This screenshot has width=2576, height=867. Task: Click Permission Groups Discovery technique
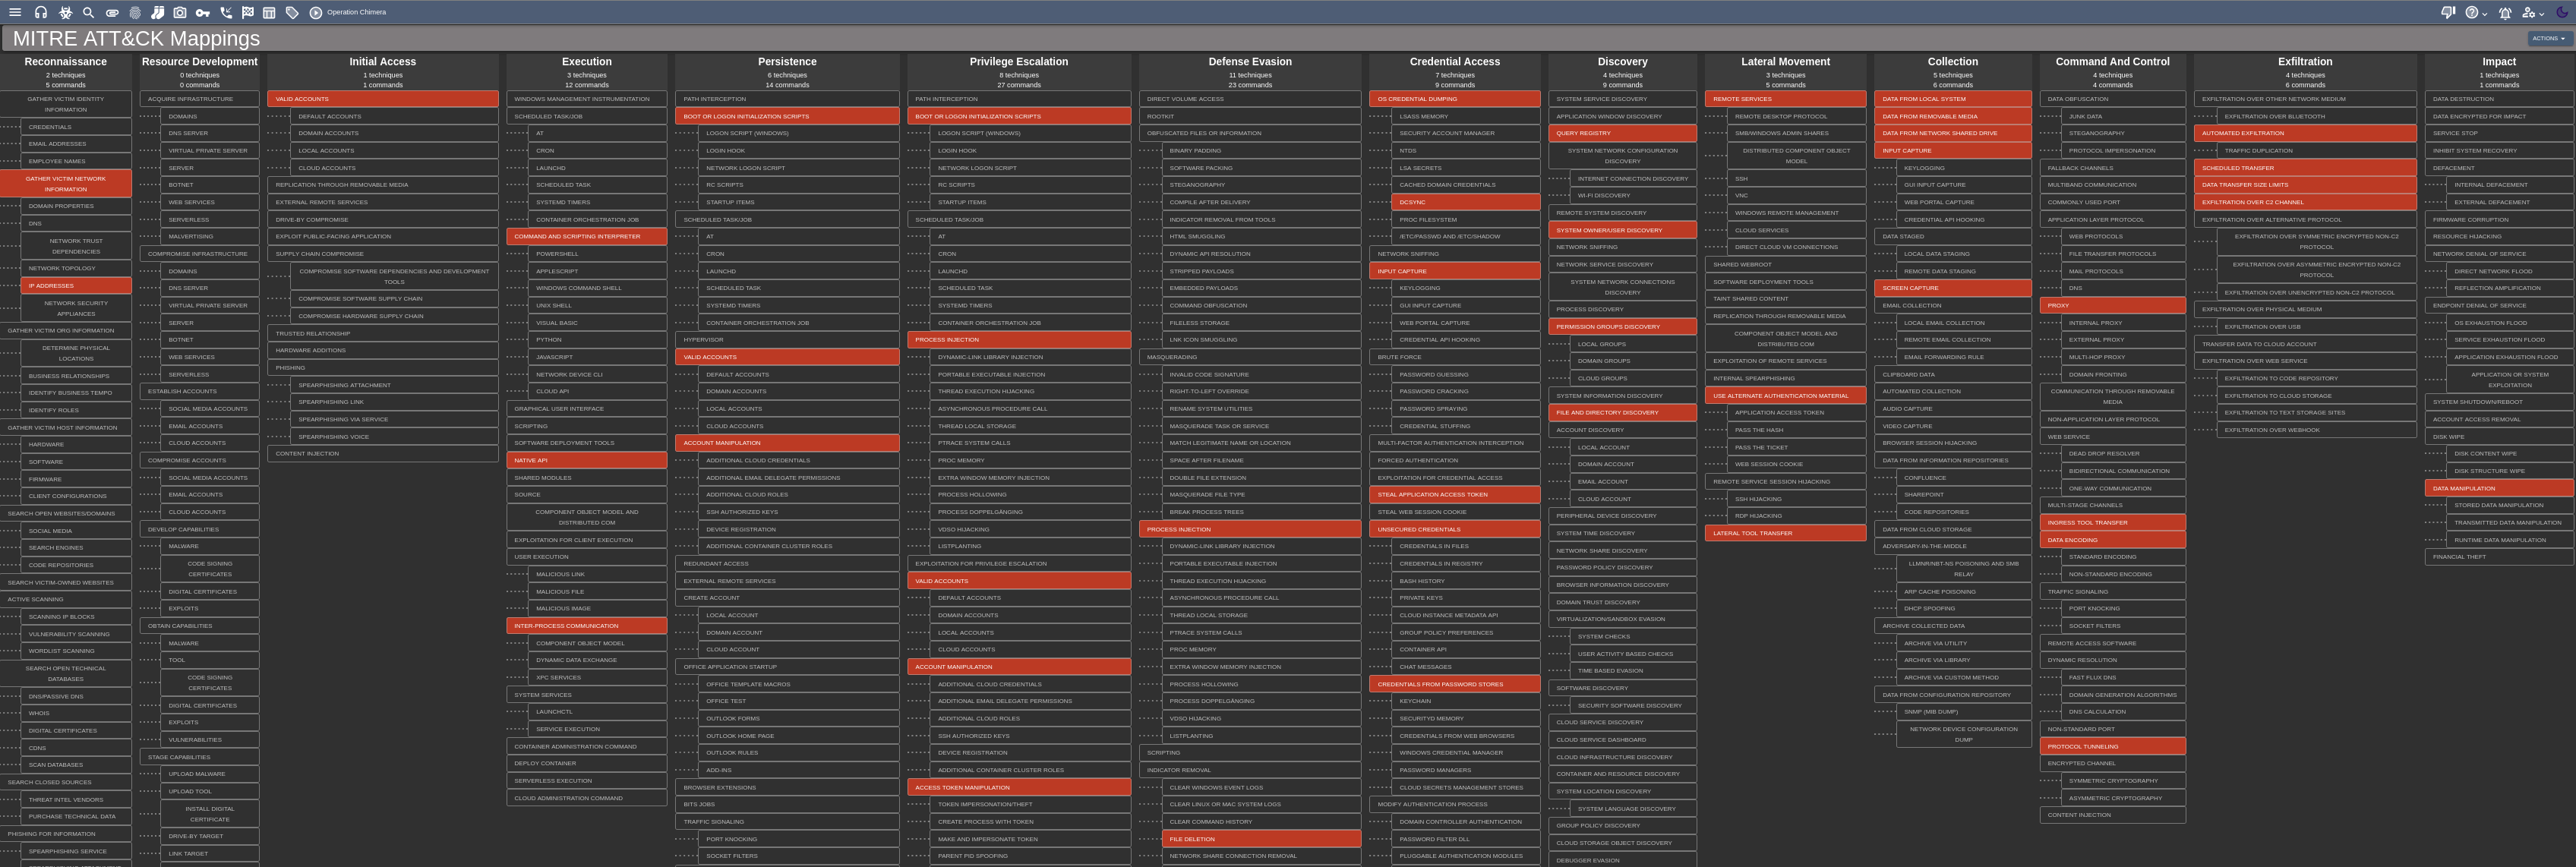(x=1622, y=326)
